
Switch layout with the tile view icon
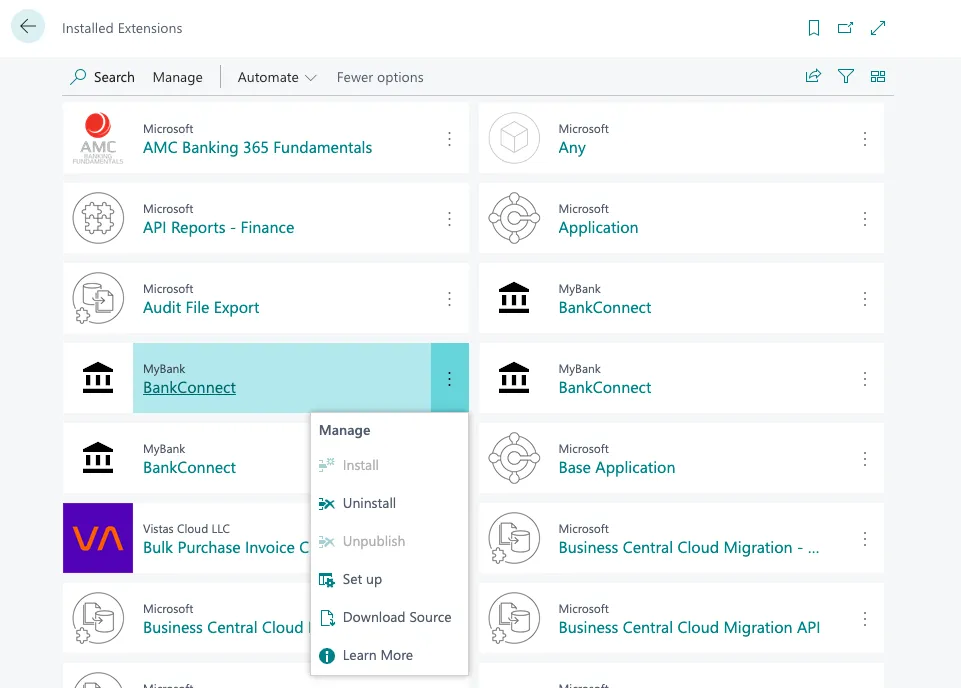[x=878, y=76]
